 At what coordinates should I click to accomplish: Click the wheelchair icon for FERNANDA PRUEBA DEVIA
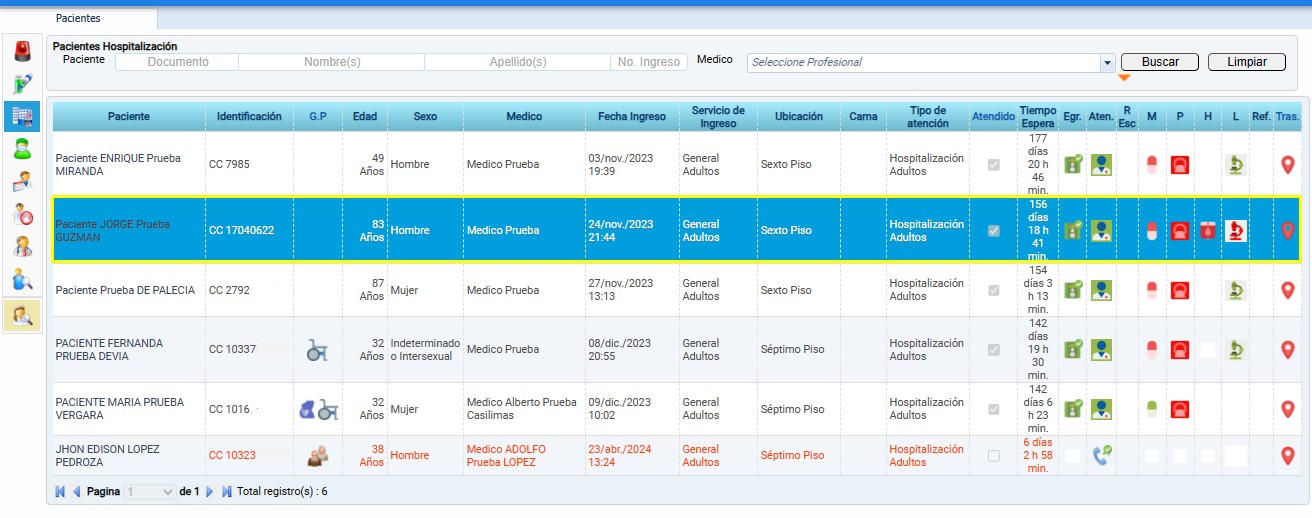318,350
